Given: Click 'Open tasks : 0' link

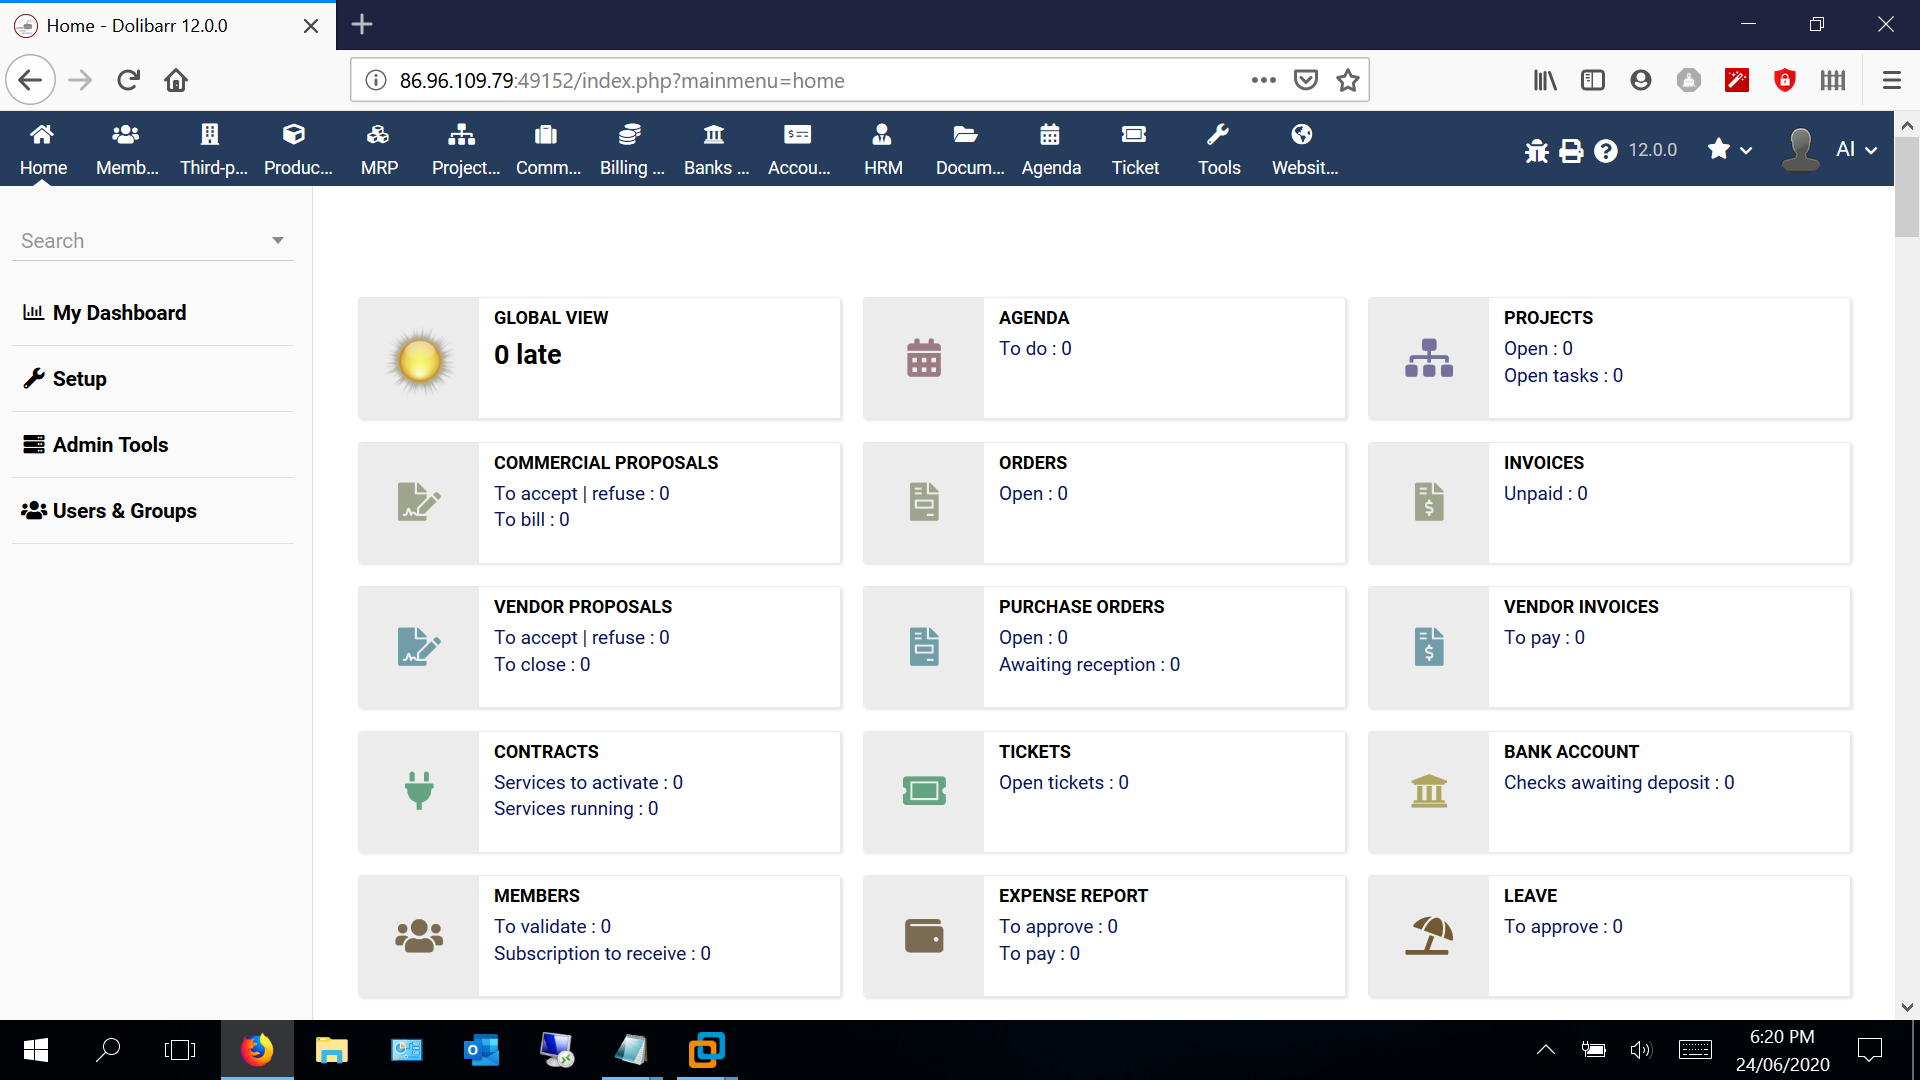Looking at the screenshot, I should 1563,375.
